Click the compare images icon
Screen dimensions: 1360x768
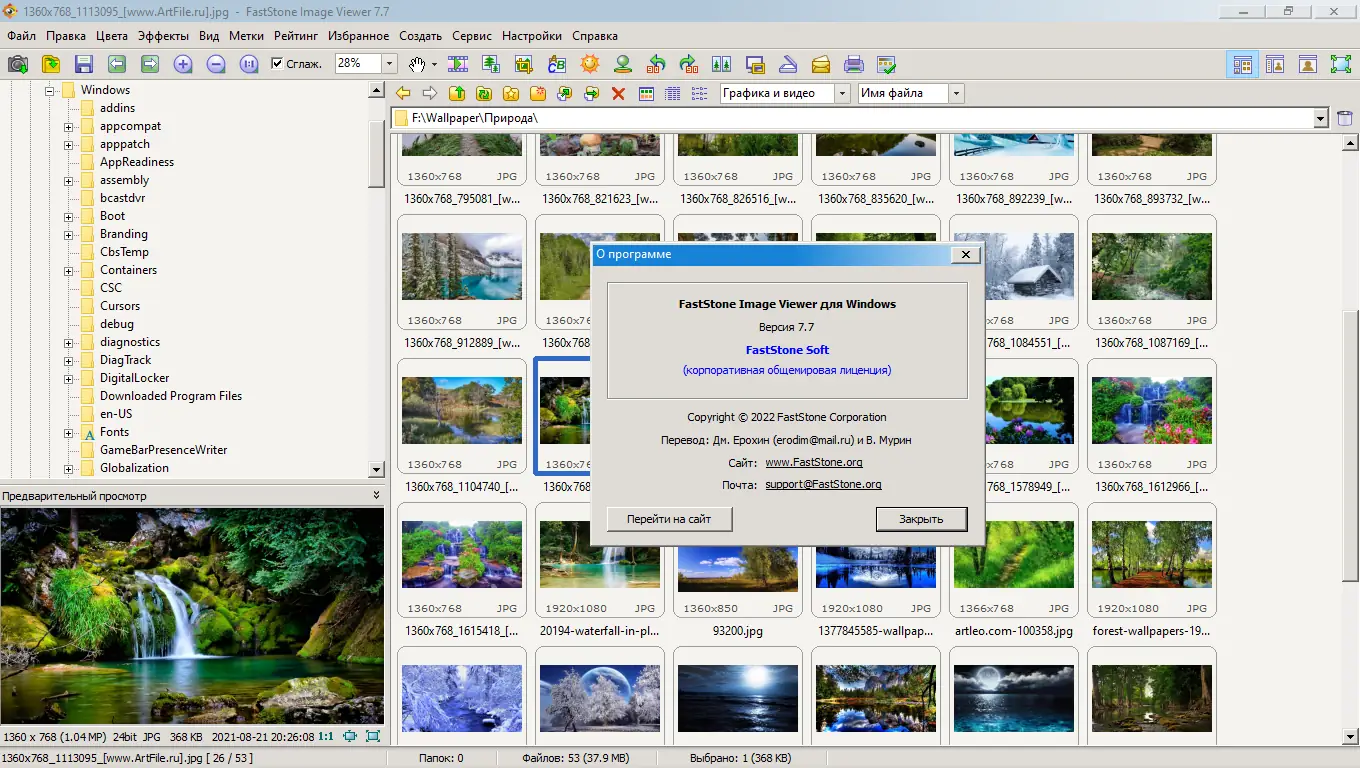(x=722, y=64)
